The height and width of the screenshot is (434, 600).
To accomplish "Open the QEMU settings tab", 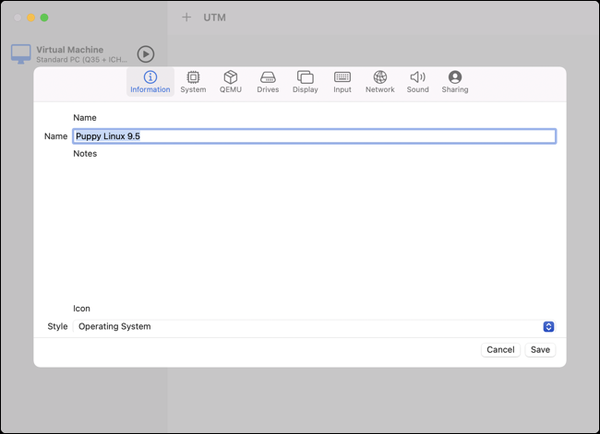I will 231,82.
